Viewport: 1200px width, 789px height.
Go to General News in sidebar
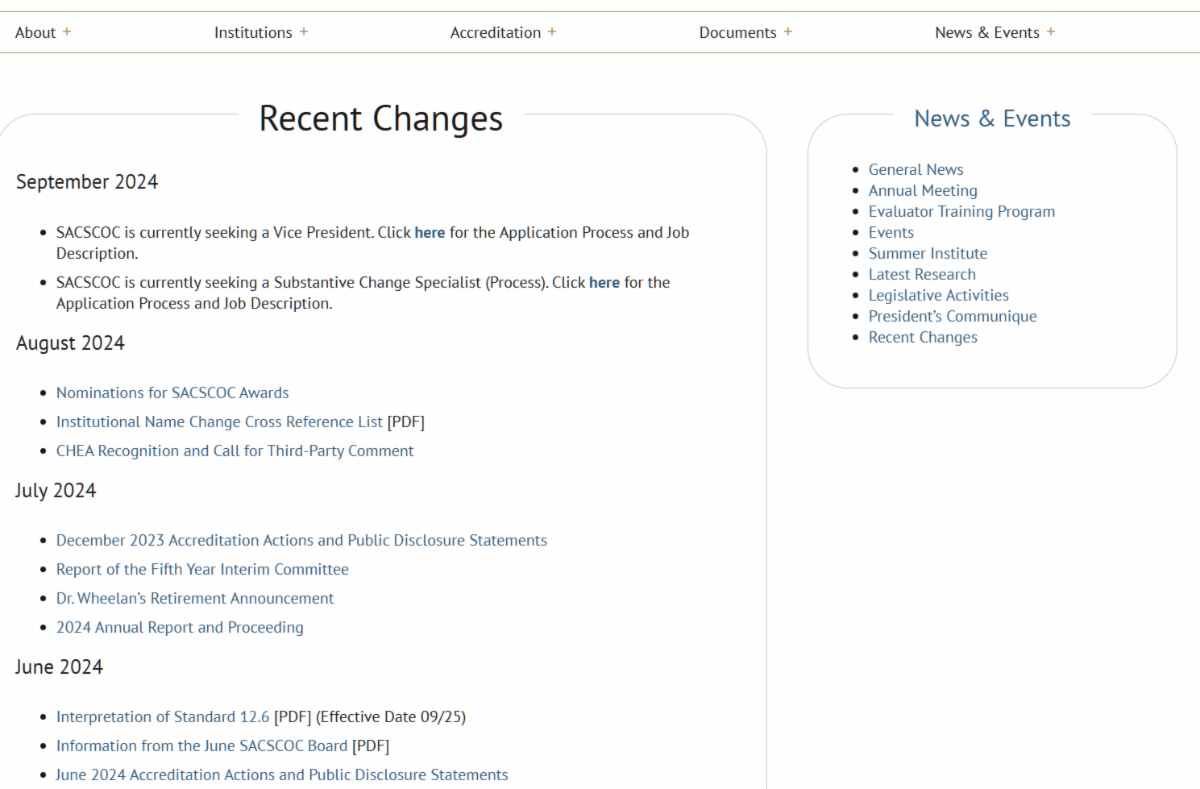(x=916, y=170)
